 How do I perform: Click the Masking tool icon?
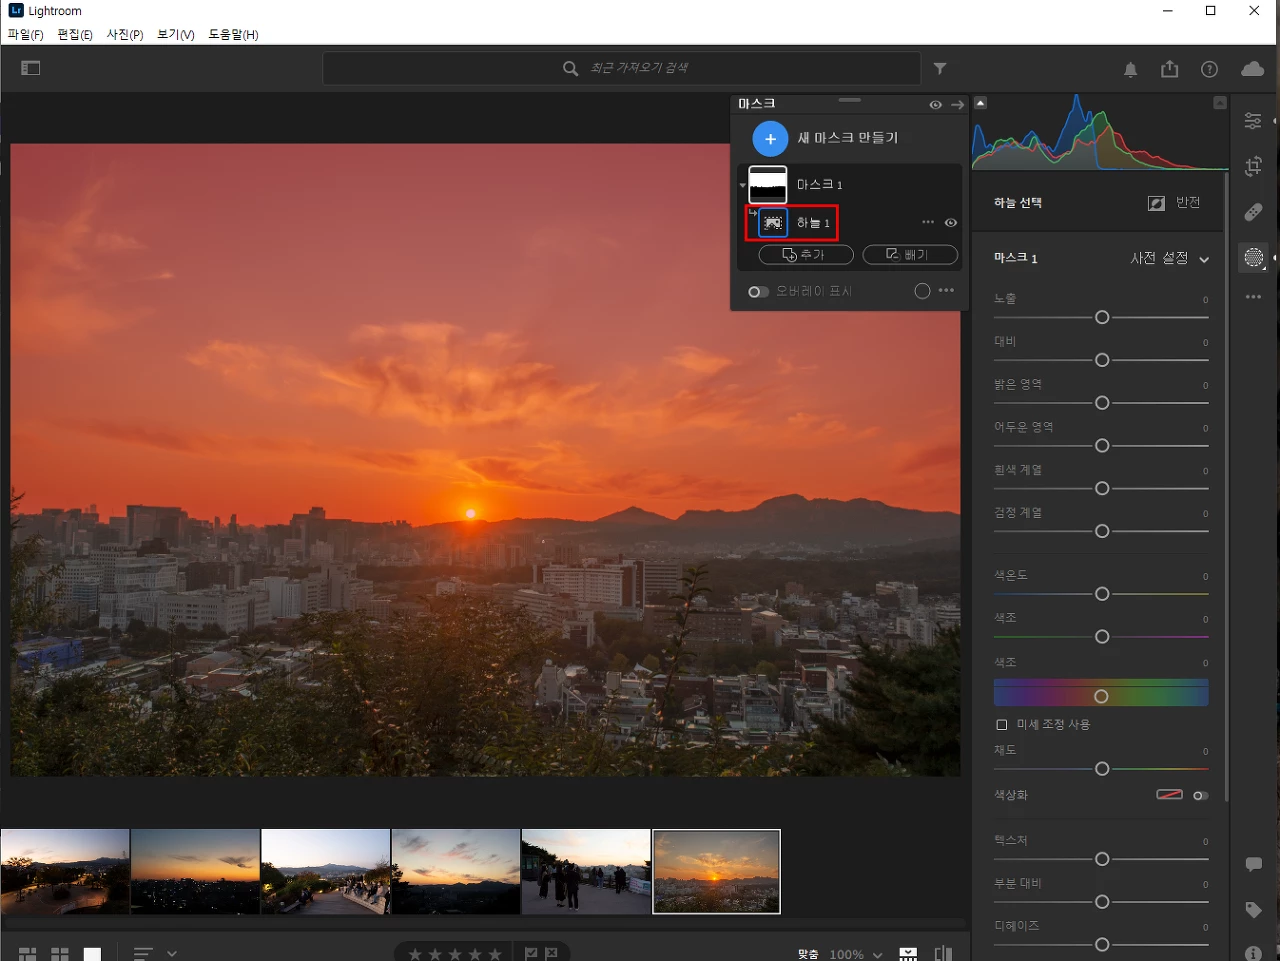pyautogui.click(x=1253, y=258)
